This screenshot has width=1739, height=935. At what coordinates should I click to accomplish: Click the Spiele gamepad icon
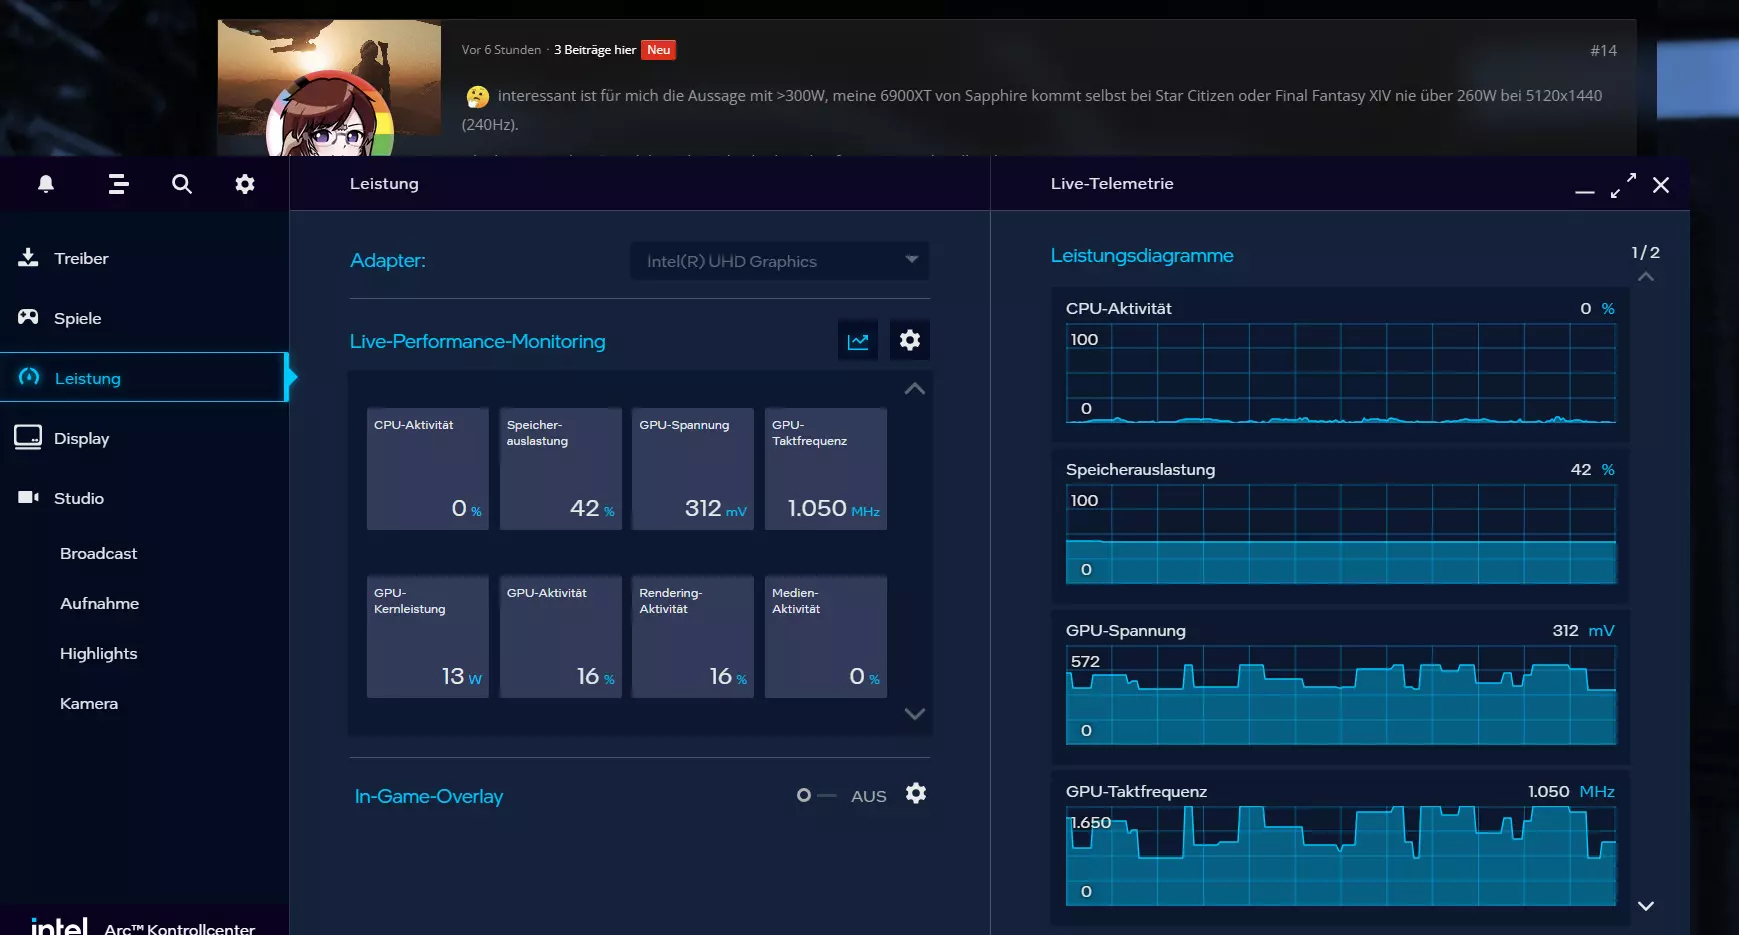pyautogui.click(x=28, y=318)
